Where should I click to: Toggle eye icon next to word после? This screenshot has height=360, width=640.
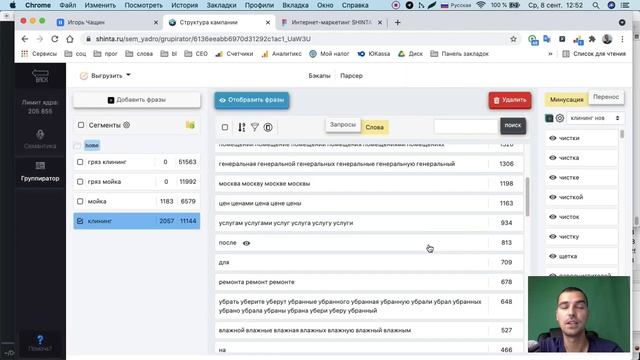(246, 243)
